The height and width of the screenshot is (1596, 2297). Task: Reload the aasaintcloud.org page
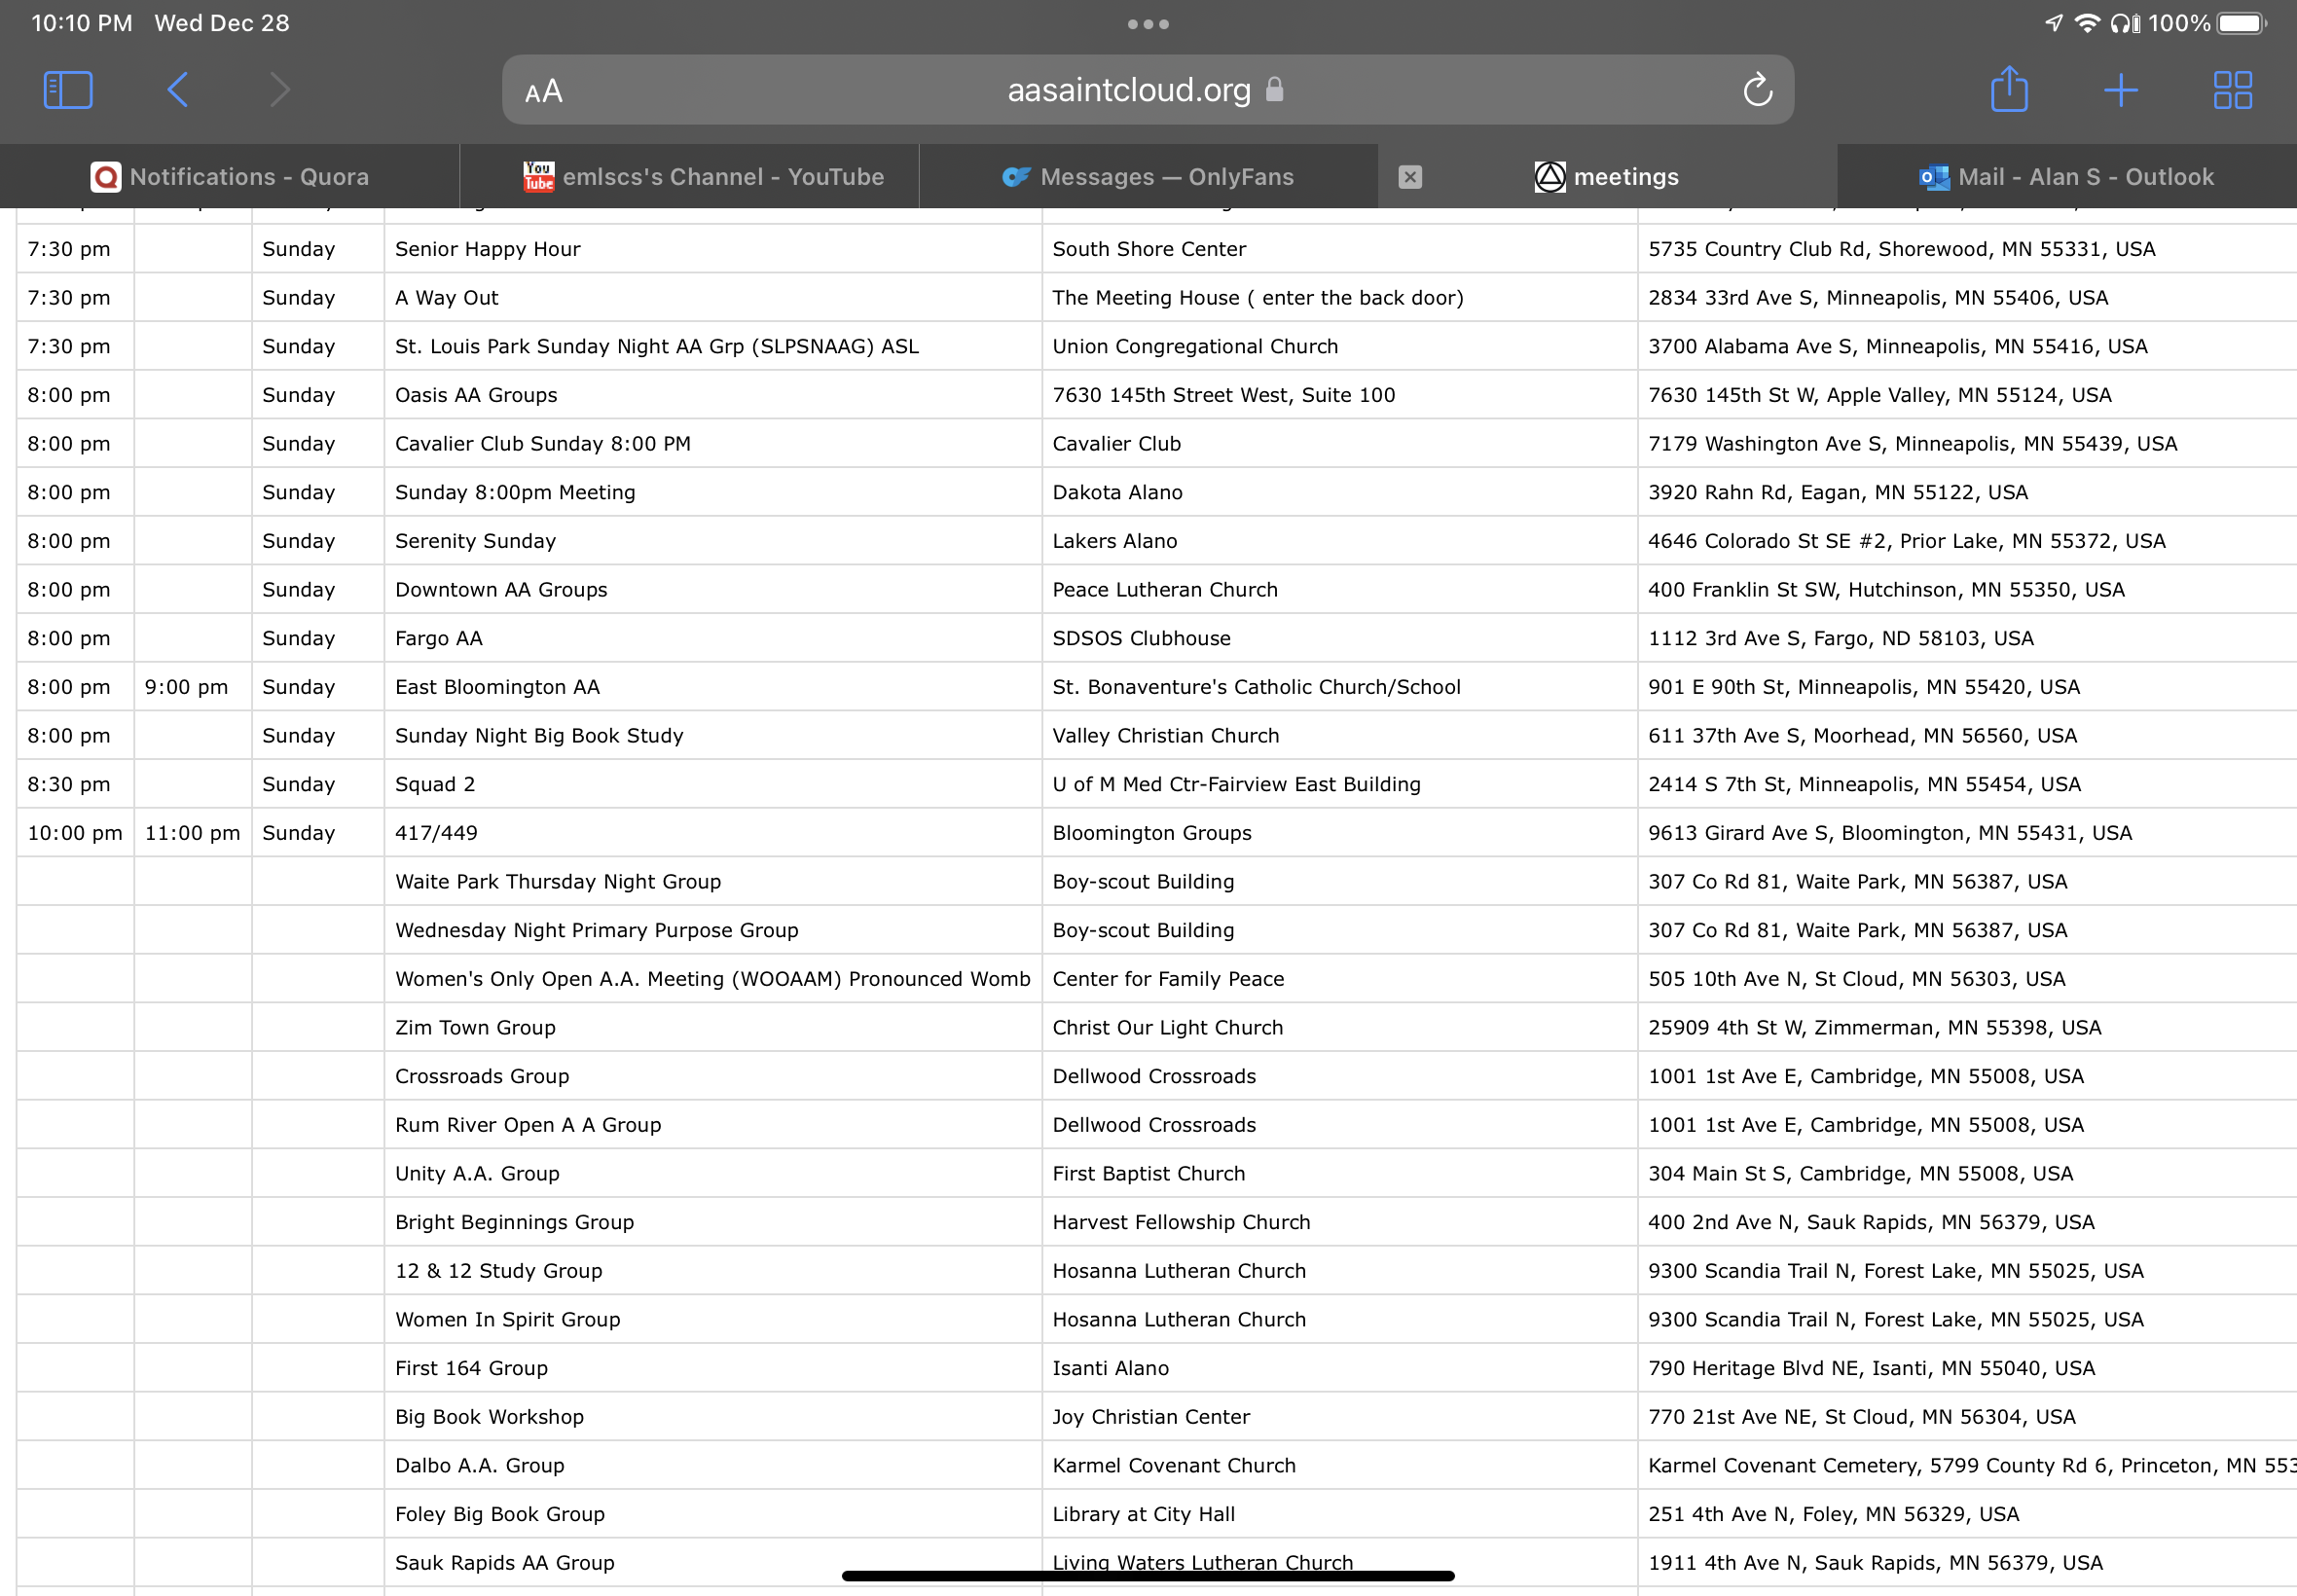tap(1757, 90)
